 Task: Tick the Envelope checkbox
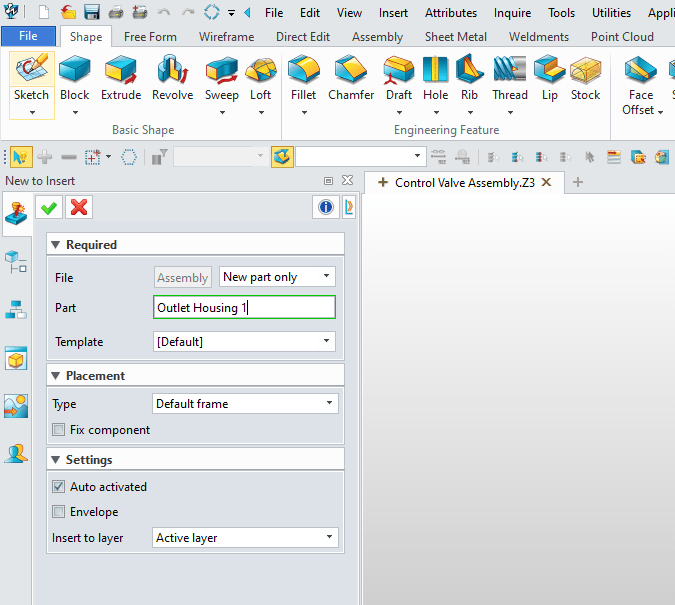point(60,512)
